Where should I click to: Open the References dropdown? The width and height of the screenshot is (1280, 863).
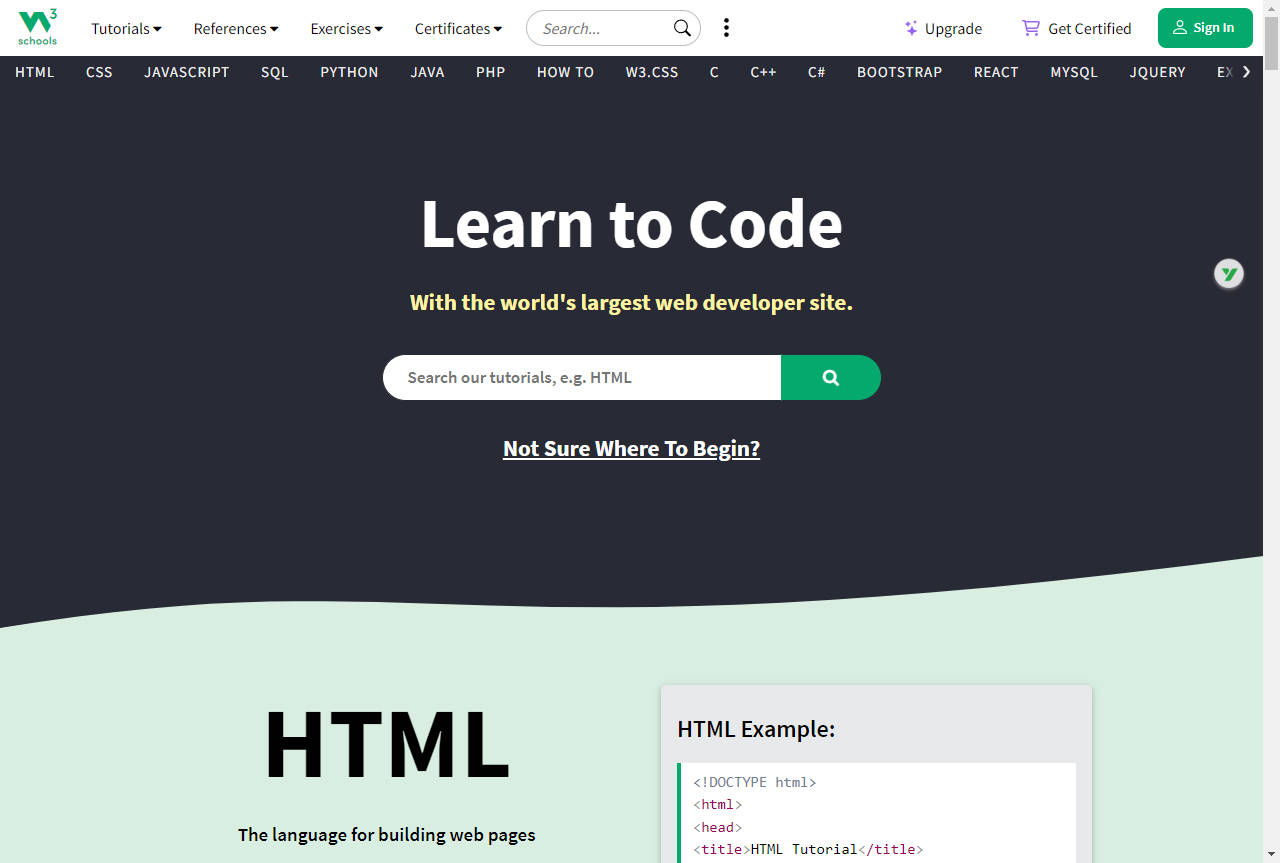click(235, 28)
